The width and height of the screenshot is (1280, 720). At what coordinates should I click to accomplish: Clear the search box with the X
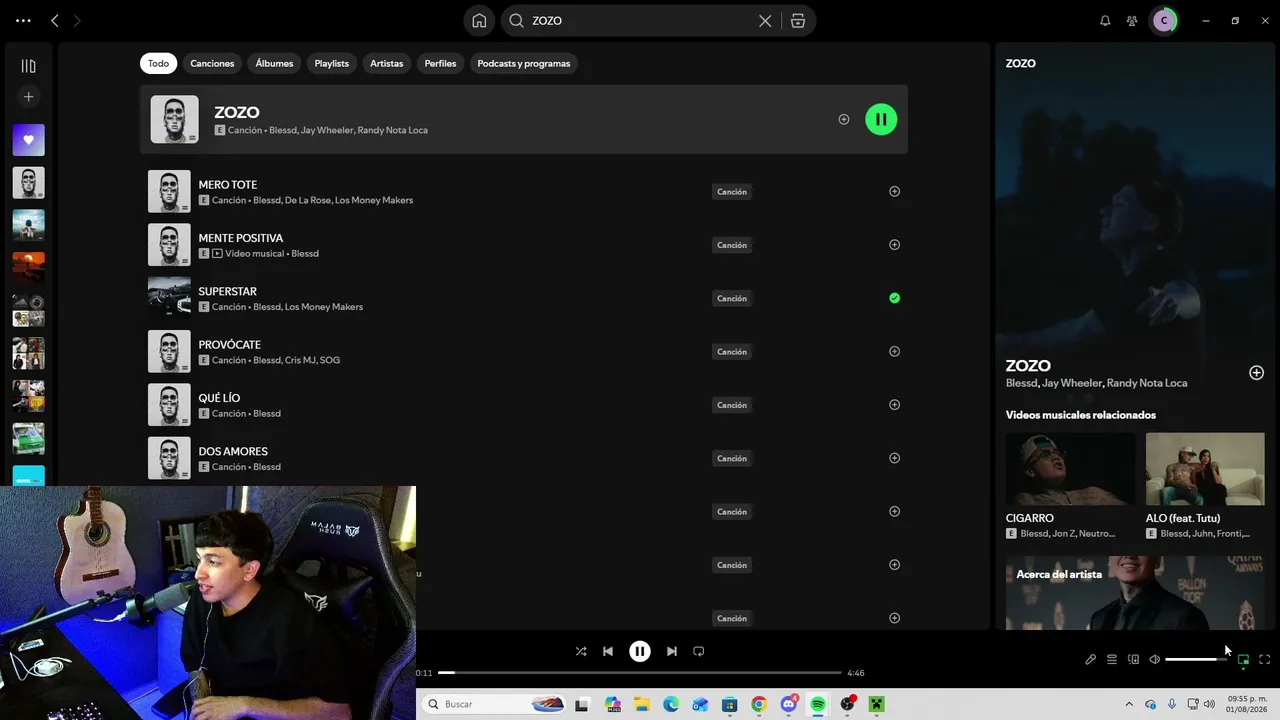pos(765,20)
